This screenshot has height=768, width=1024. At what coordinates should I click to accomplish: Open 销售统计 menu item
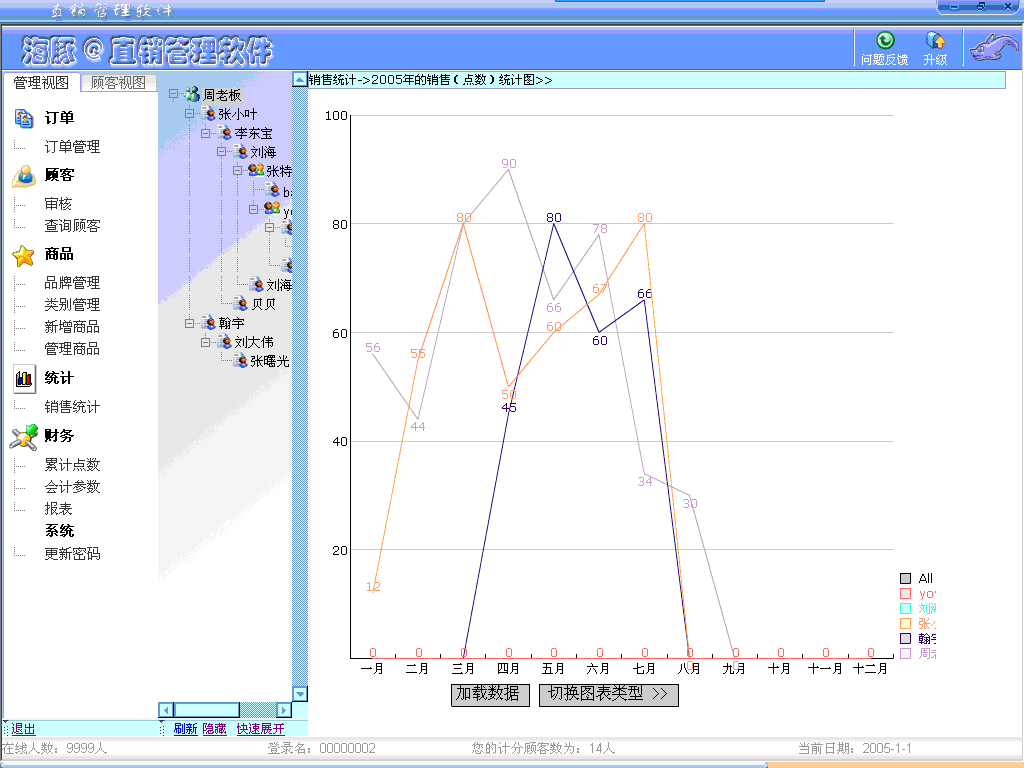pos(72,407)
